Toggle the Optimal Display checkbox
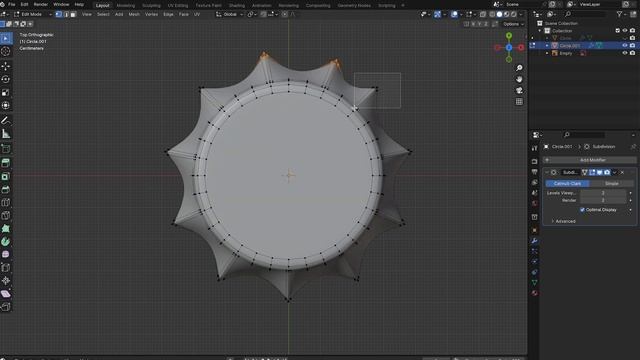This screenshot has width=640, height=360. 582,210
